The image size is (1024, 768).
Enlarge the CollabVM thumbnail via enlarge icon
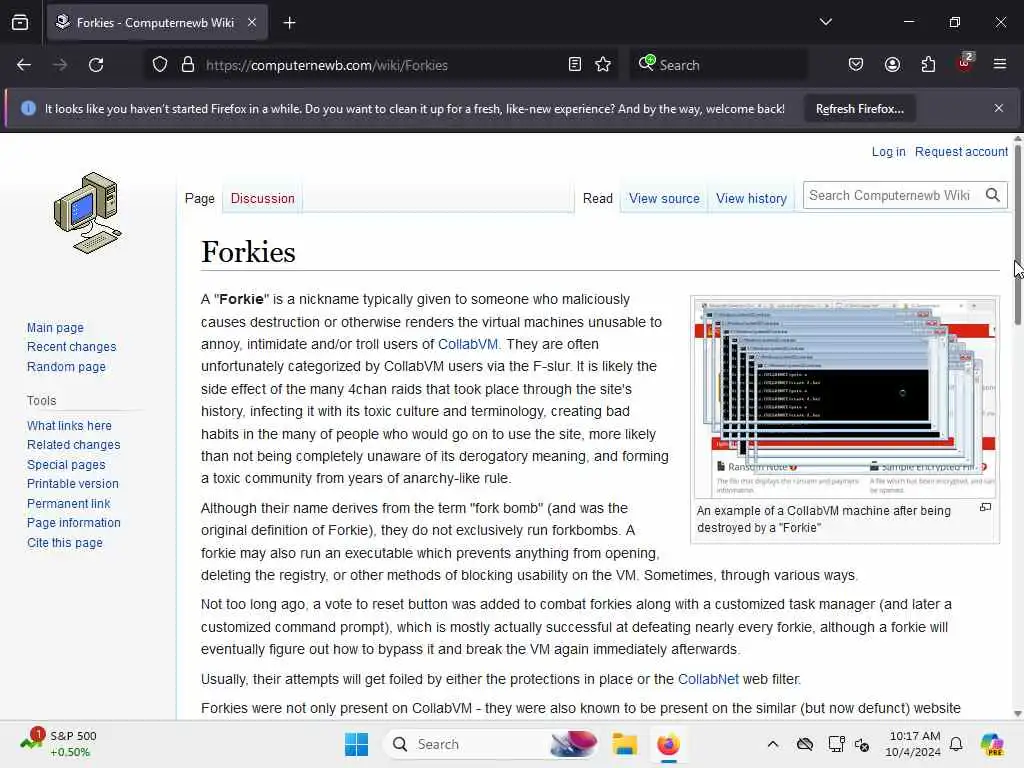pos(985,507)
